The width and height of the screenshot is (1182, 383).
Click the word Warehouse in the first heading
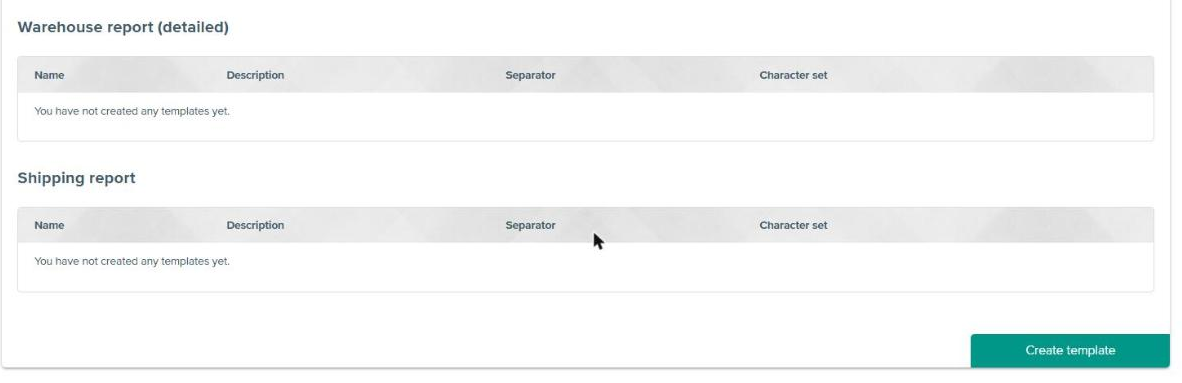(x=60, y=27)
